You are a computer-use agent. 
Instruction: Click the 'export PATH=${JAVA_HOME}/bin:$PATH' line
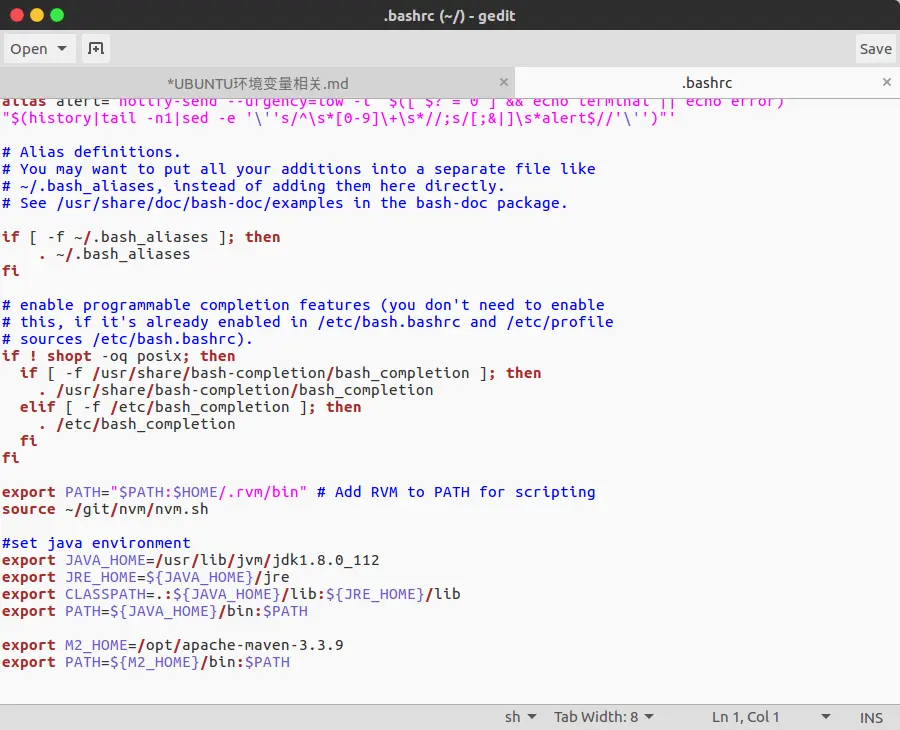[155, 612]
